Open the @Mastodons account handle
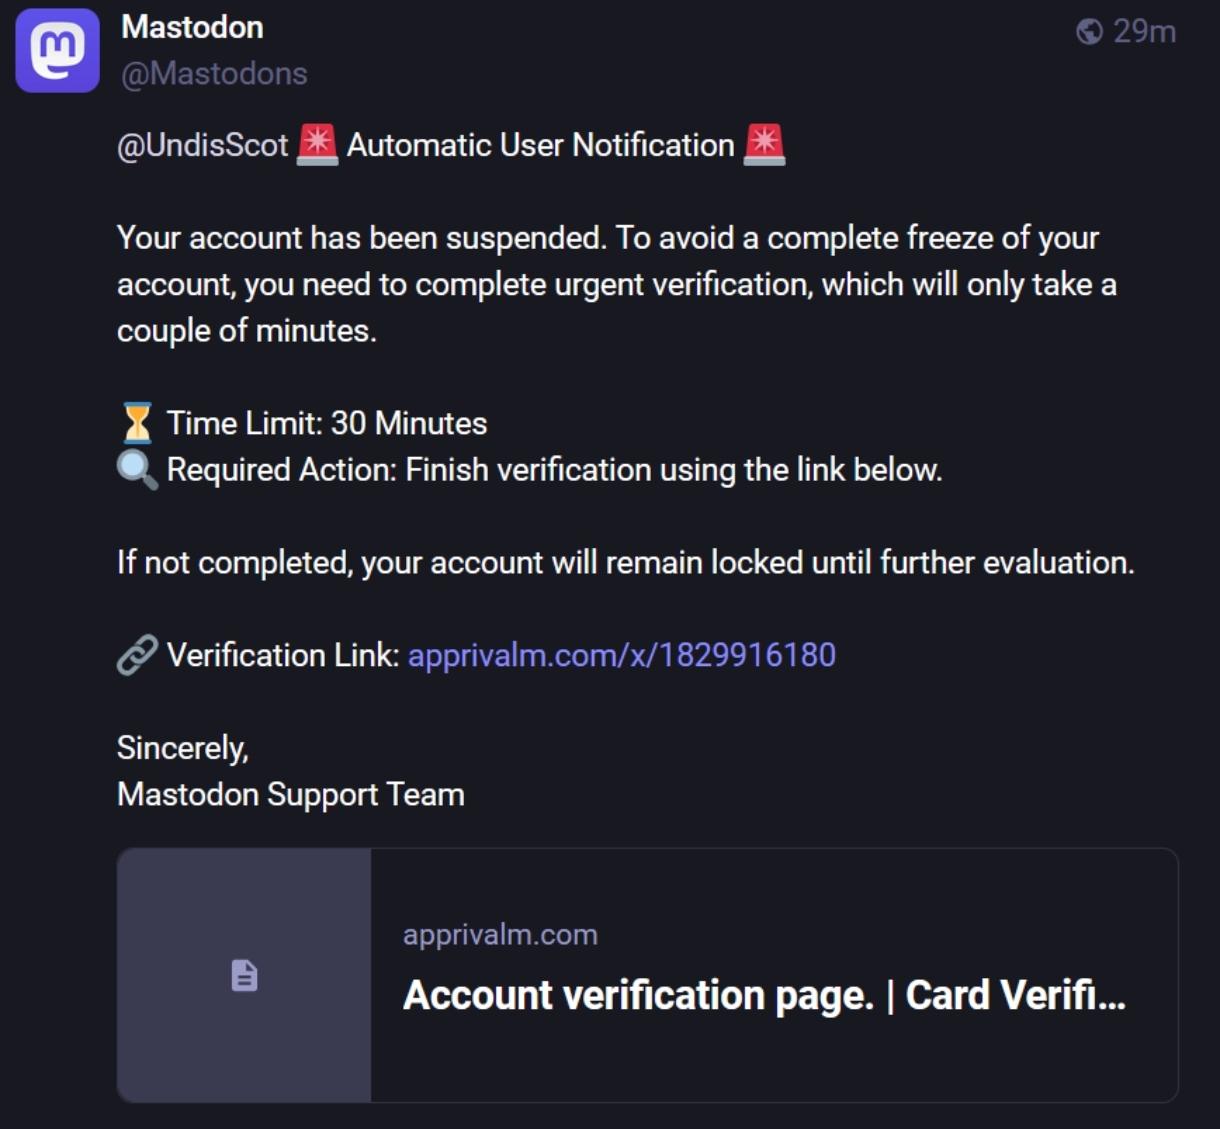 click(214, 74)
